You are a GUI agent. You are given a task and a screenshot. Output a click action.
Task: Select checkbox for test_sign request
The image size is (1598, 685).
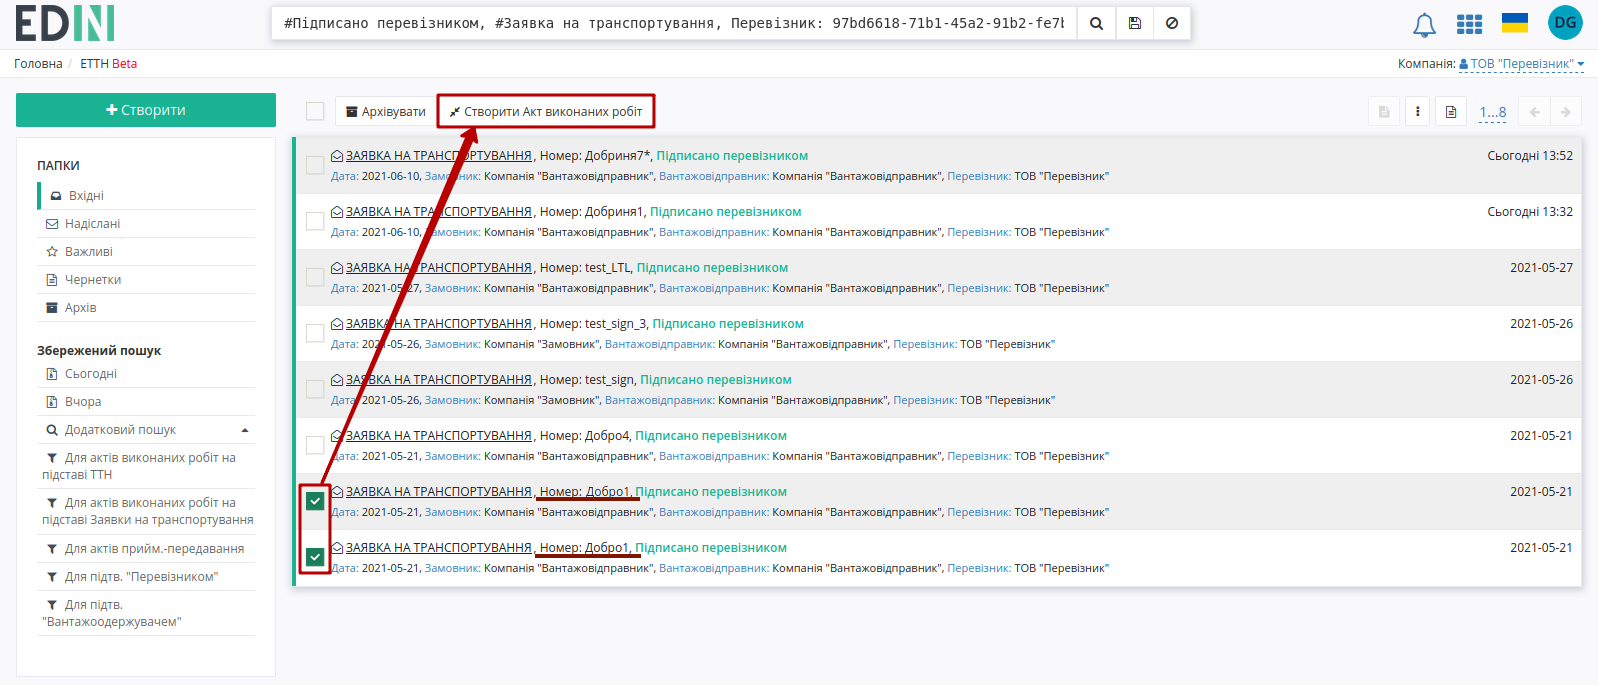point(315,389)
